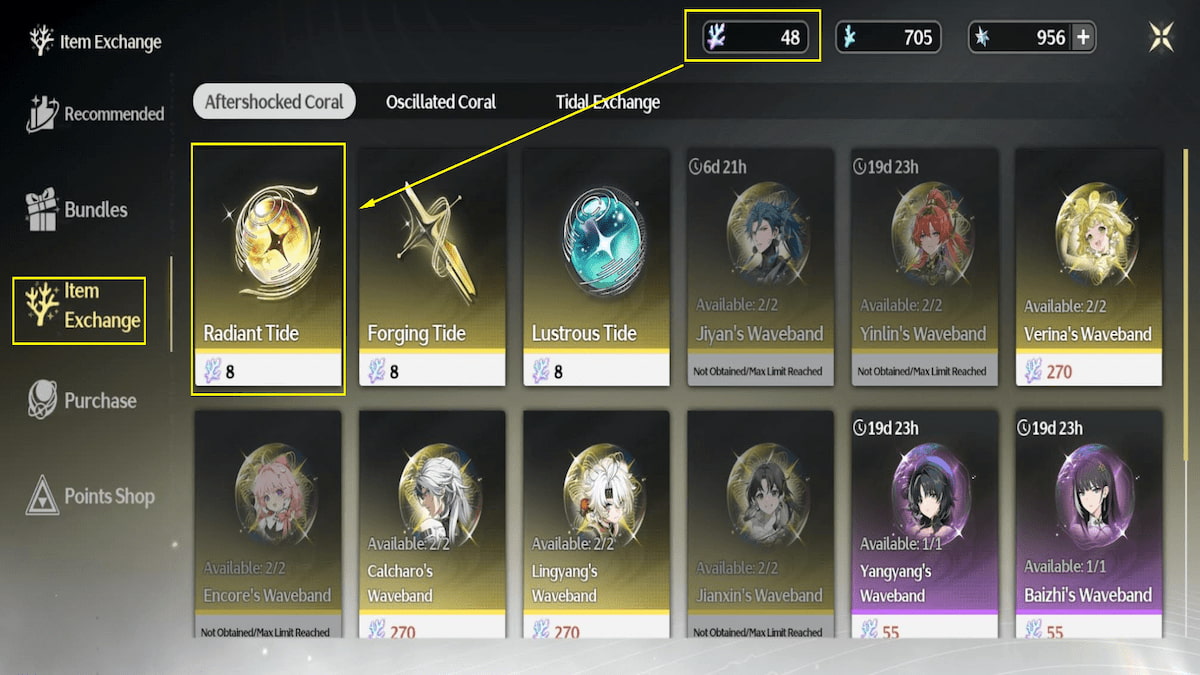Choose Yangyang's Waveband purple card
1200x675 pixels.
[x=925, y=525]
